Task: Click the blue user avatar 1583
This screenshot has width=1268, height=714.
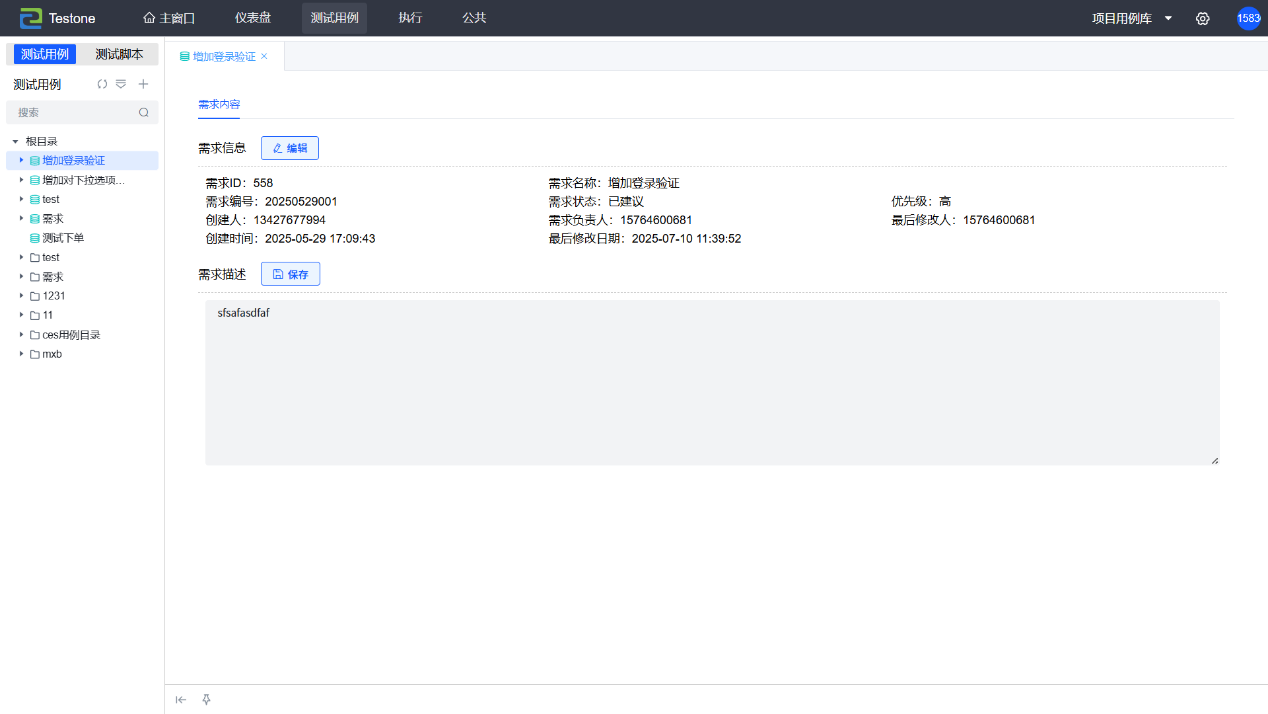Action: tap(1248, 18)
